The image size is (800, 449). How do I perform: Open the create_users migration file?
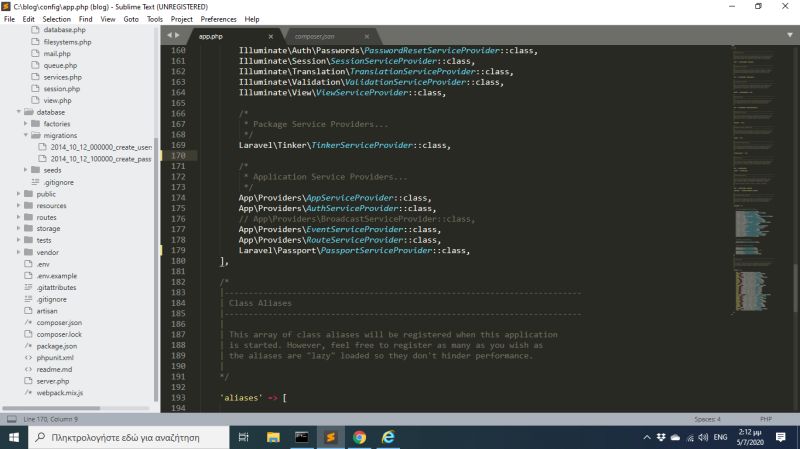(101, 147)
